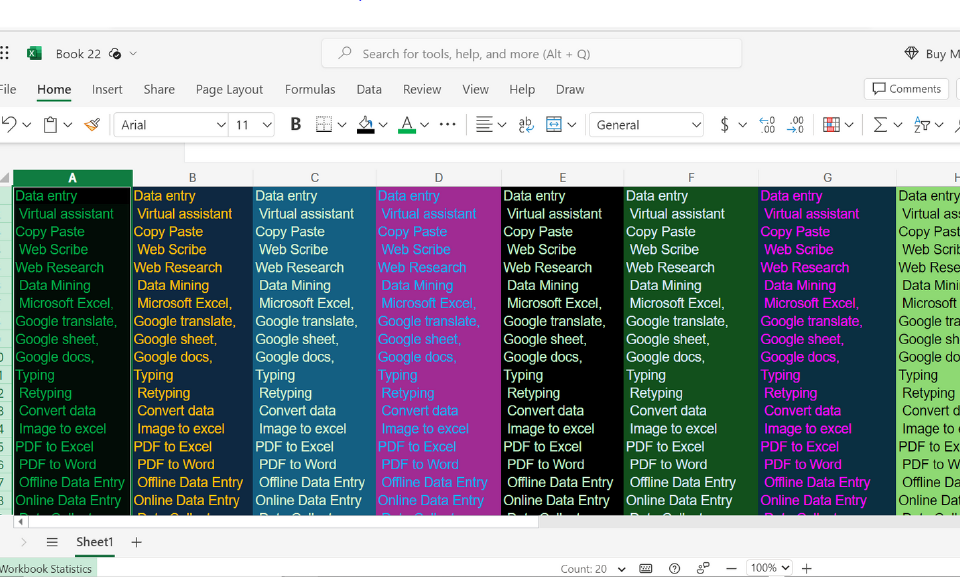The height and width of the screenshot is (577, 960).
Task: Expand the Borders dropdown arrow
Action: pos(342,125)
